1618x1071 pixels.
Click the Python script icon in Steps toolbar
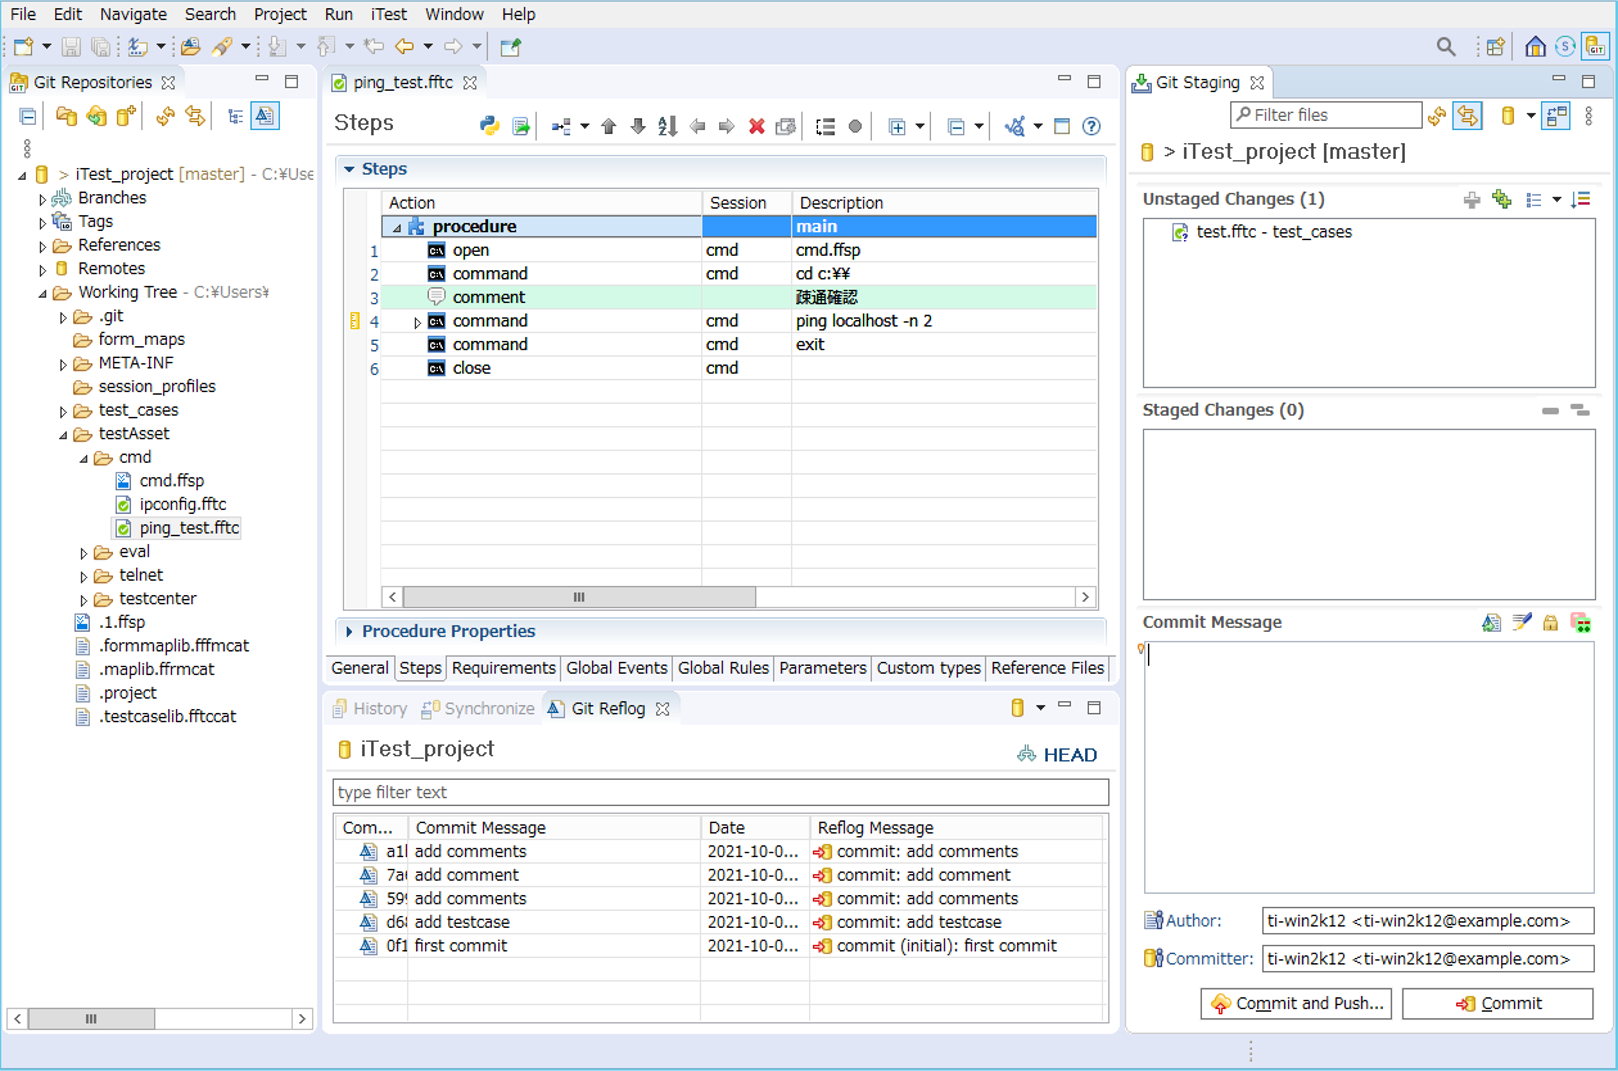click(x=489, y=126)
